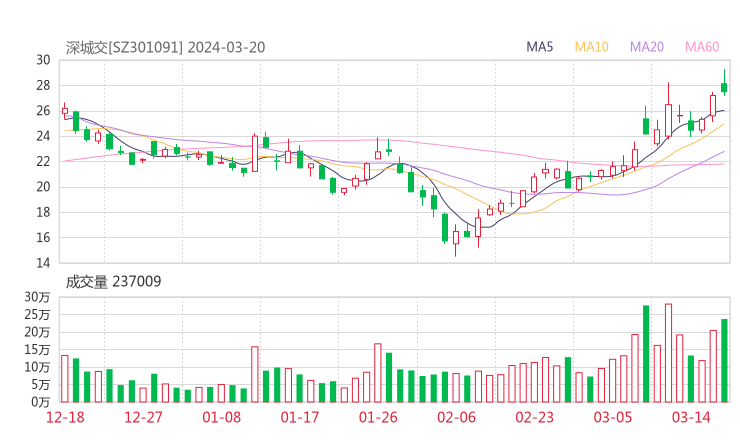The image size is (740, 440).
Task: Click the volume axis label 30万
Action: (37, 297)
